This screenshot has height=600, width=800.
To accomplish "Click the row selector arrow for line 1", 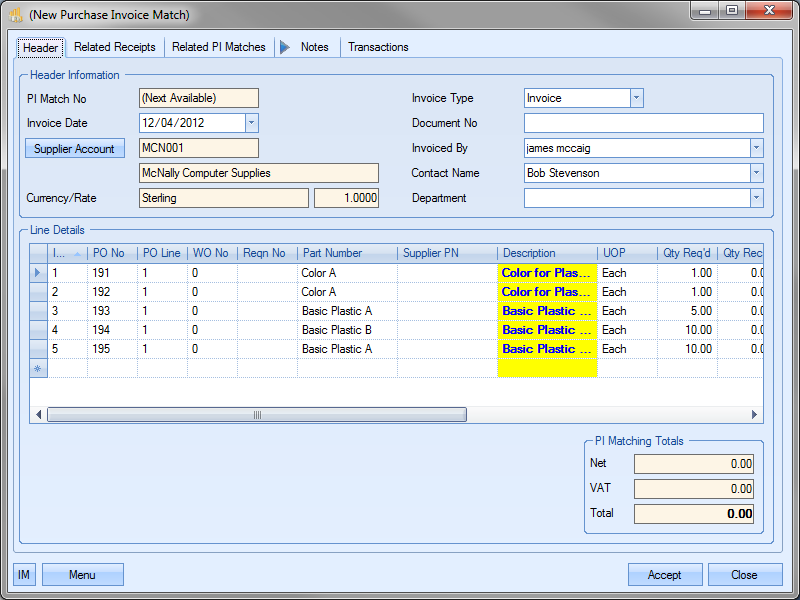I will point(38,273).
